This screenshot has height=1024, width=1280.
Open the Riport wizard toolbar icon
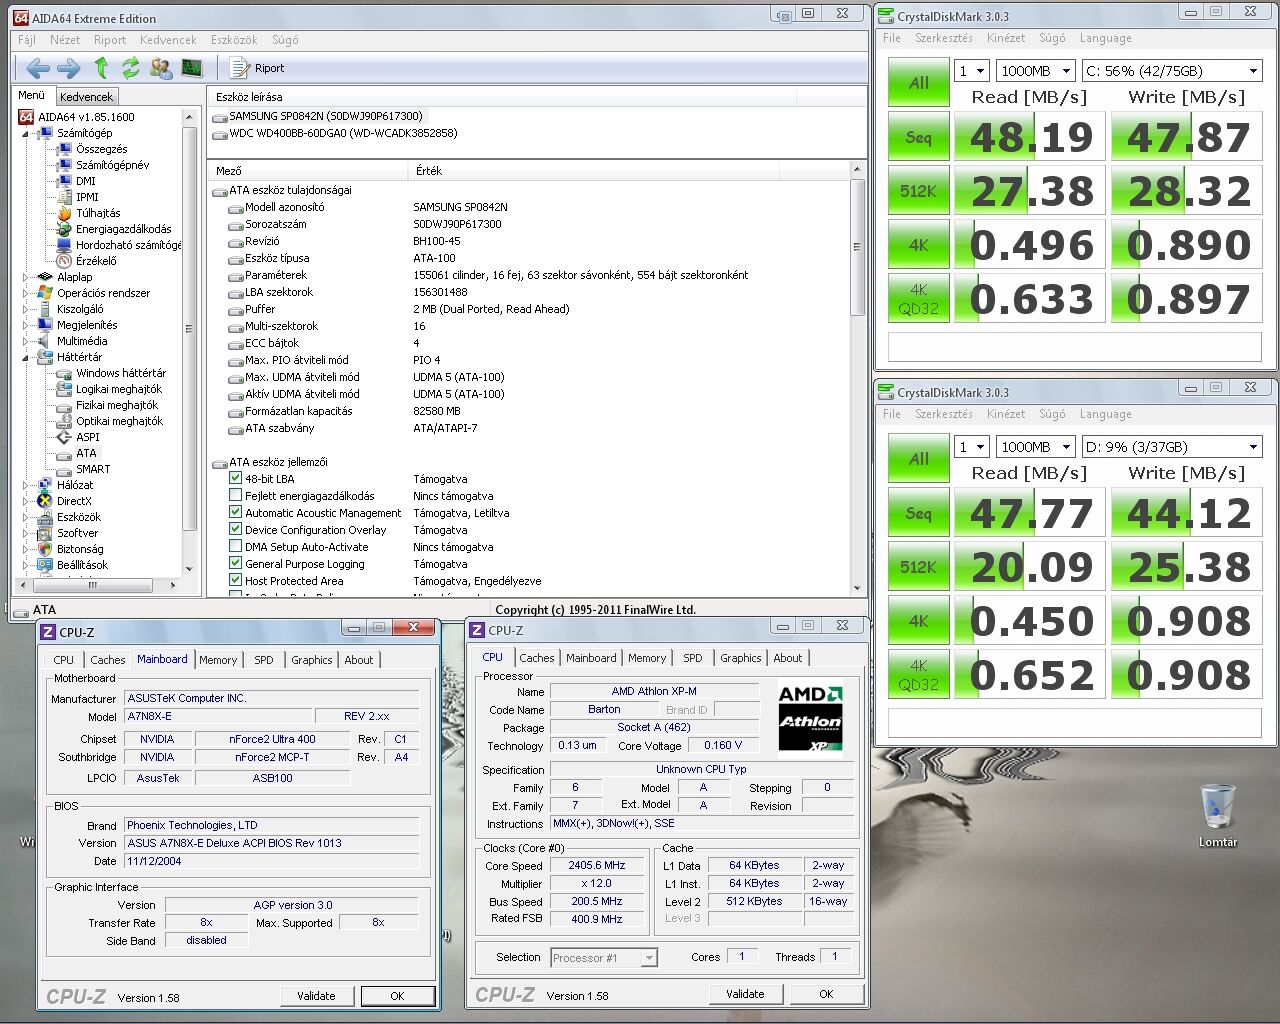tap(240, 68)
